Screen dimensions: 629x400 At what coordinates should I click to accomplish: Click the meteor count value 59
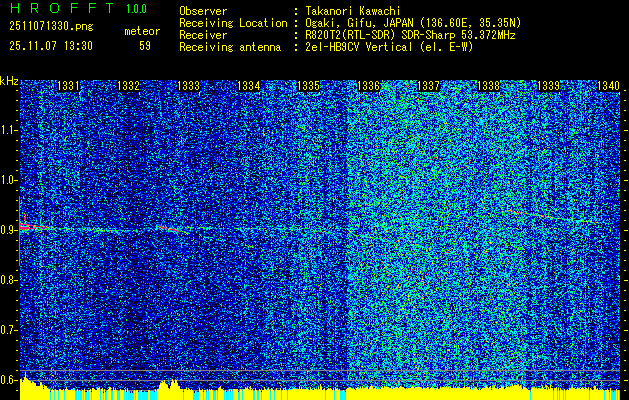(145, 46)
